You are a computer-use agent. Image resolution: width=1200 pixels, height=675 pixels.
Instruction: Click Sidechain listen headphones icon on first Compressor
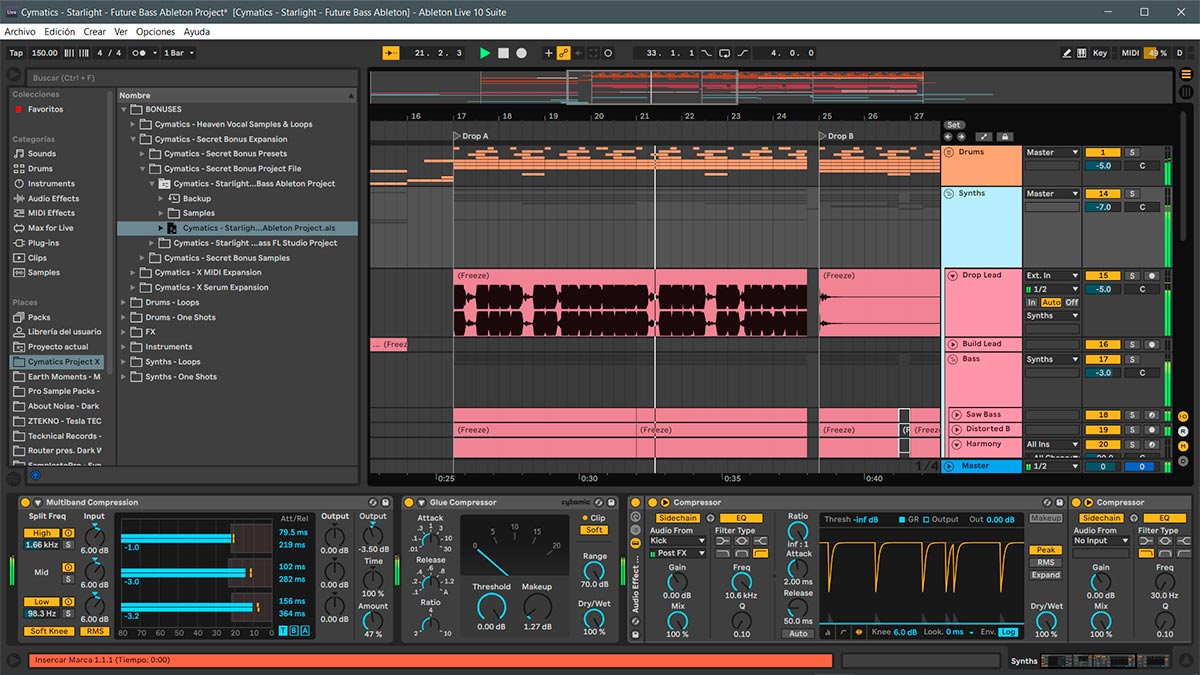(x=712, y=518)
